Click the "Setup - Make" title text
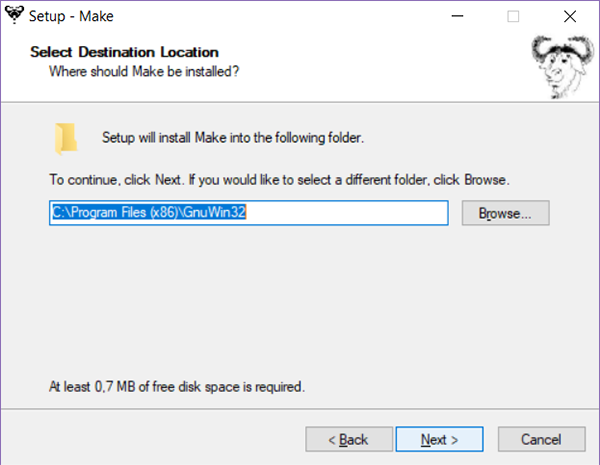Viewport: 600px width, 465px height. click(x=70, y=16)
